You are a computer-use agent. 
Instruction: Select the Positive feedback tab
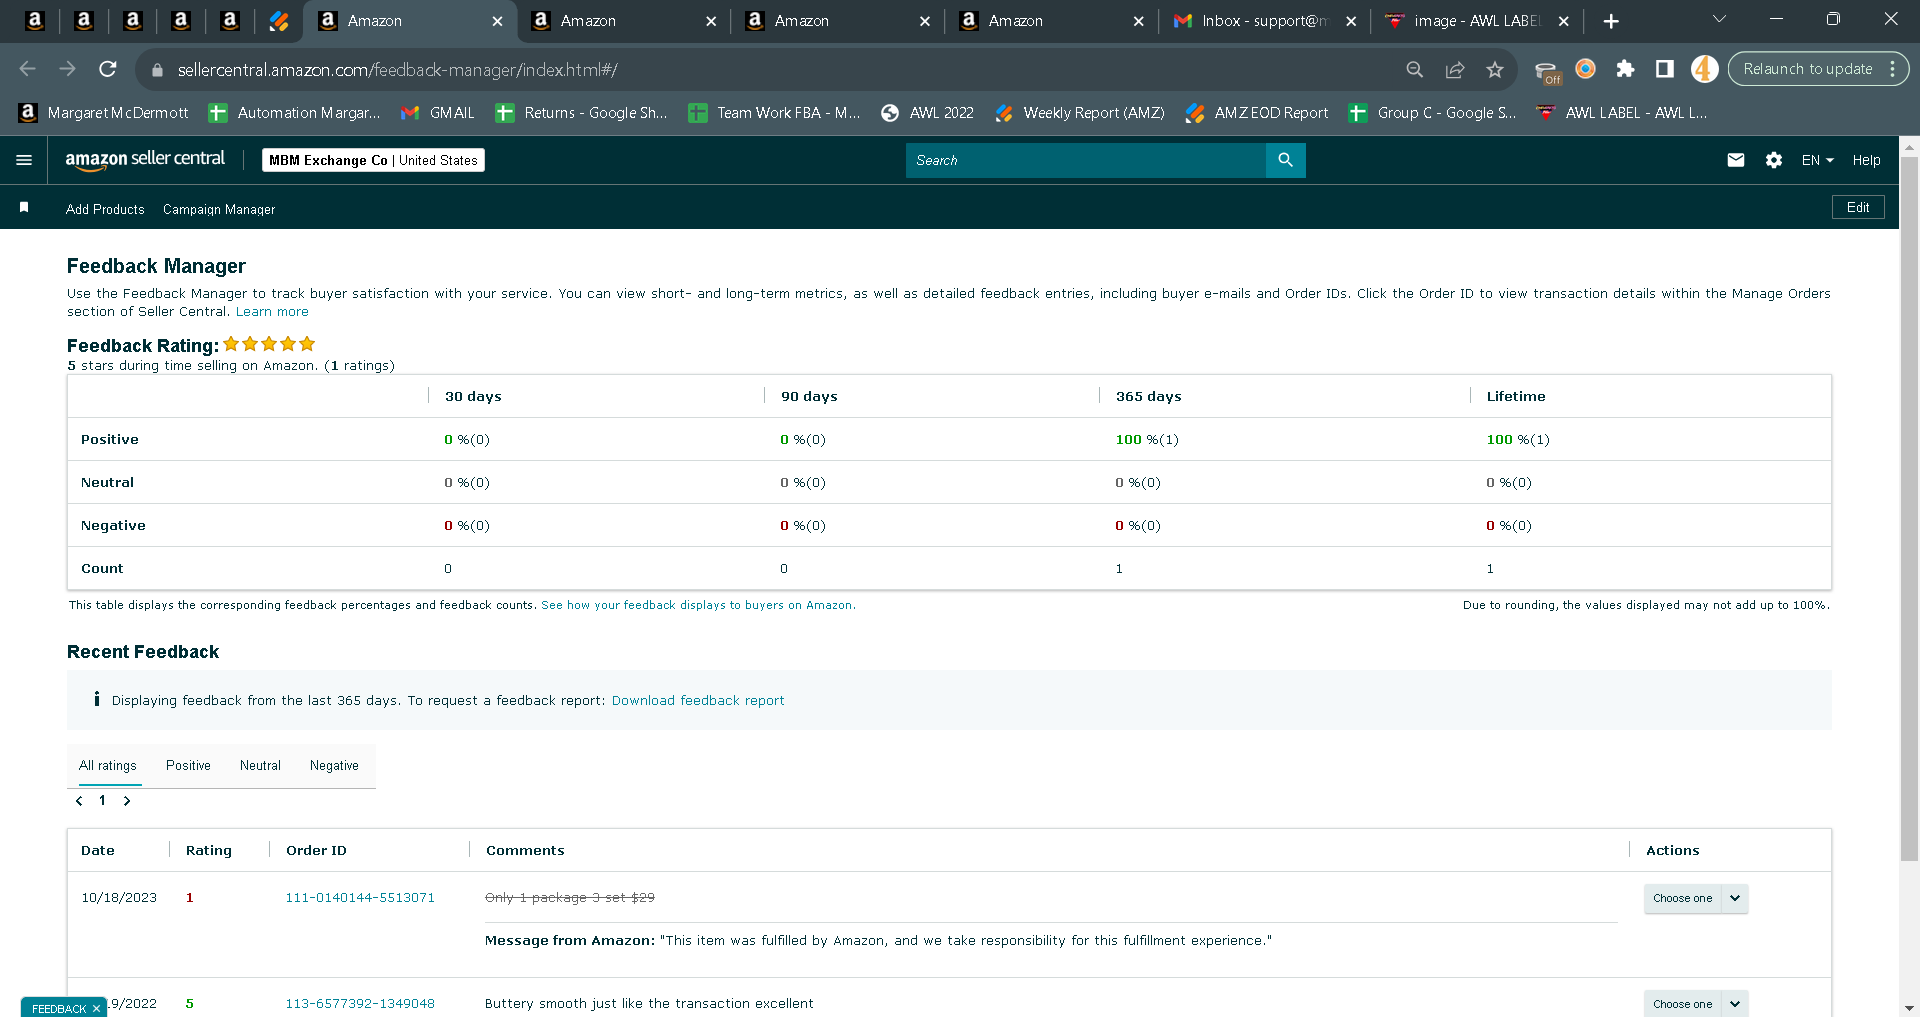188,766
